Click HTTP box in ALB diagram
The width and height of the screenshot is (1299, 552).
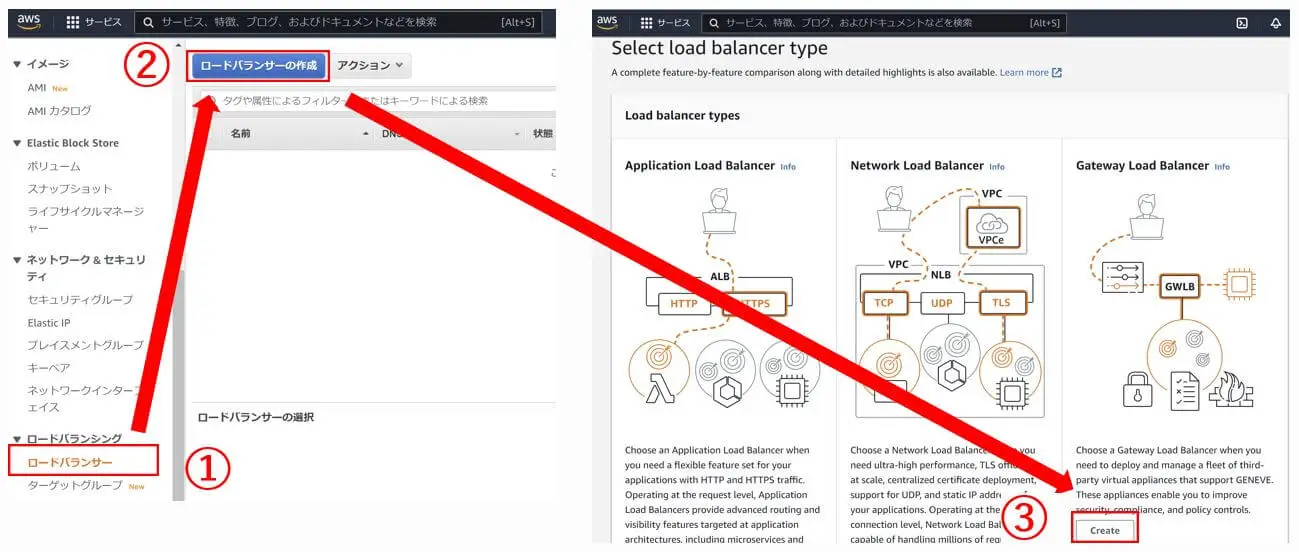pos(684,304)
